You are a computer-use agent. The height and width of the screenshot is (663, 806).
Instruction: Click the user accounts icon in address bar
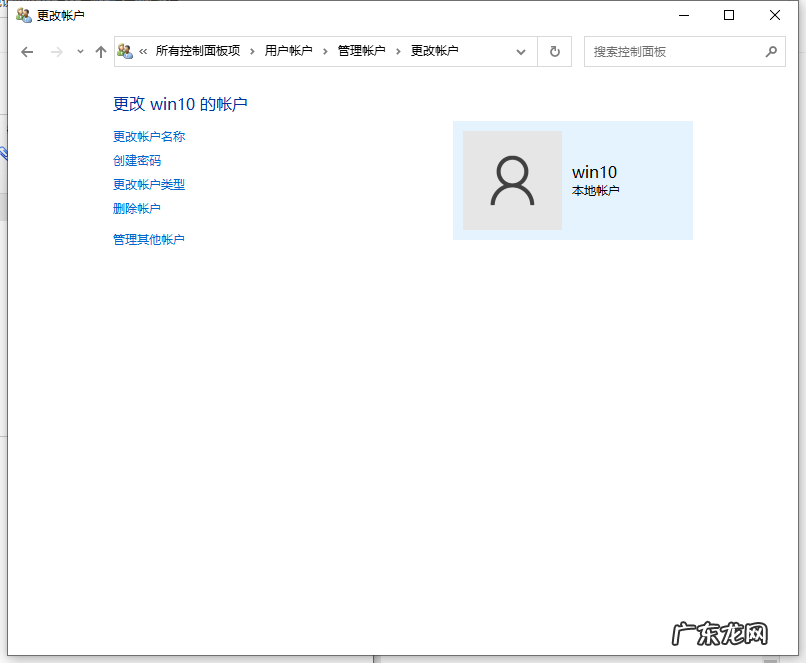click(124, 51)
